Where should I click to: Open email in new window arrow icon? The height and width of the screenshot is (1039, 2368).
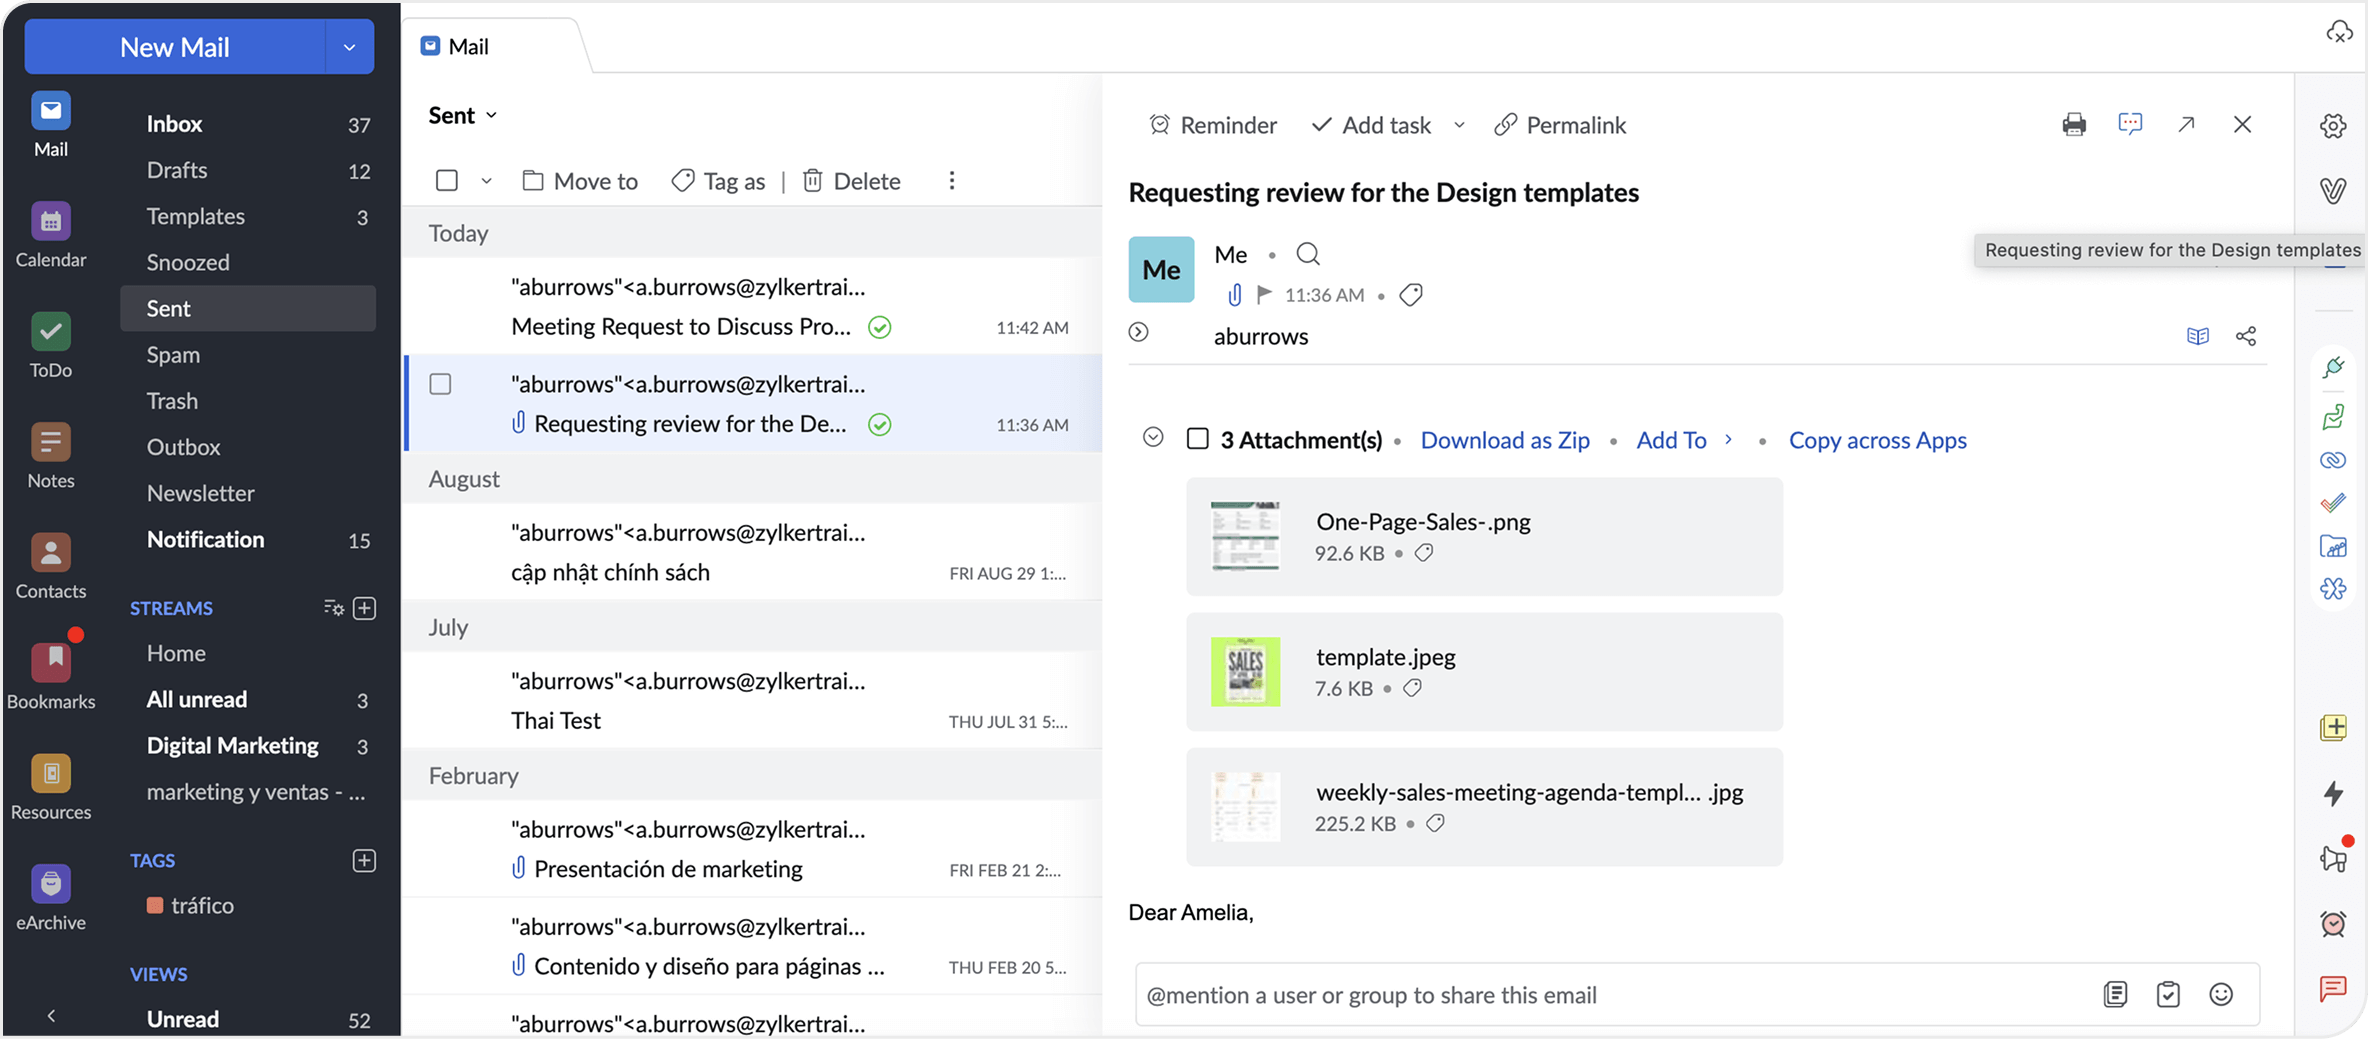click(2186, 125)
